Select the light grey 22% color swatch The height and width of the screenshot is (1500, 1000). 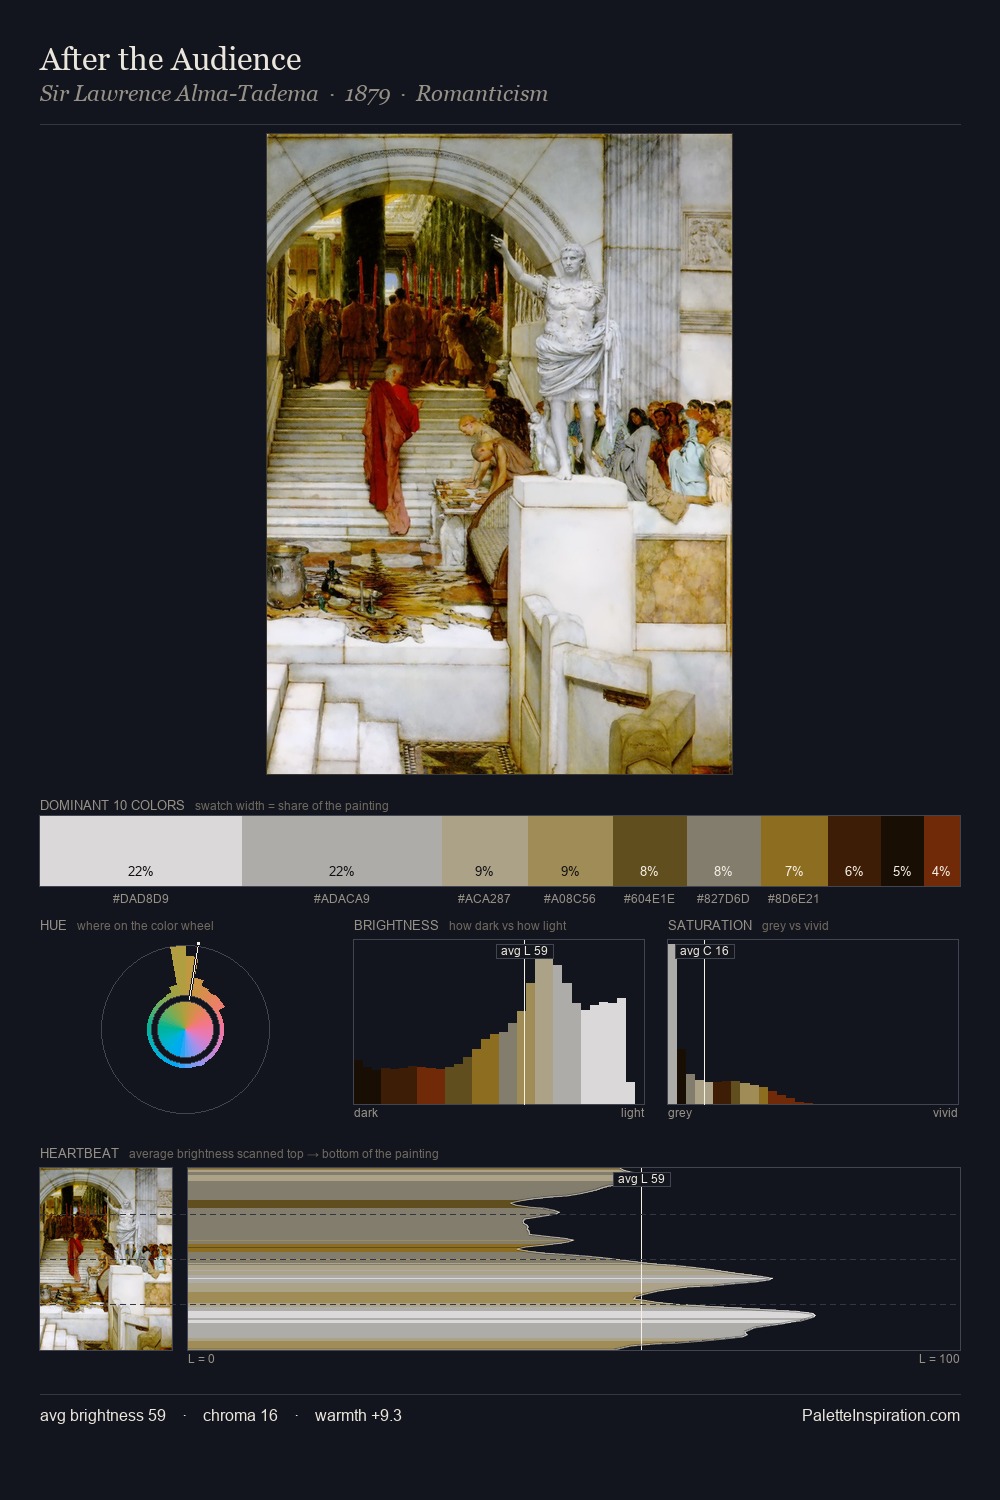(141, 851)
